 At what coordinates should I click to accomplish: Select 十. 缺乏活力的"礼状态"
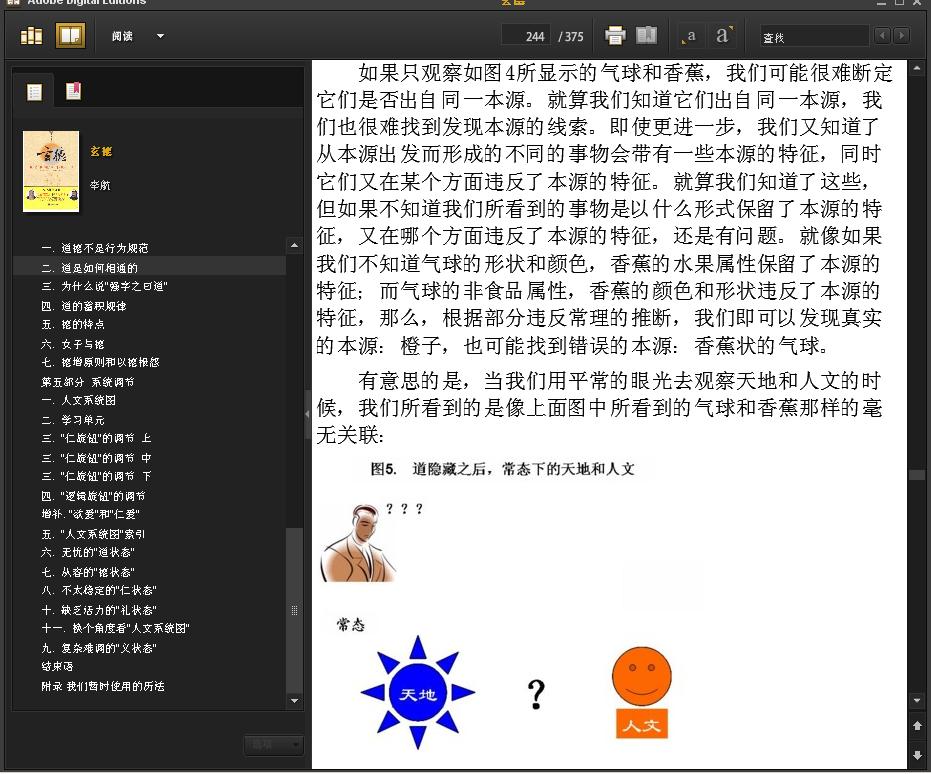click(x=99, y=610)
